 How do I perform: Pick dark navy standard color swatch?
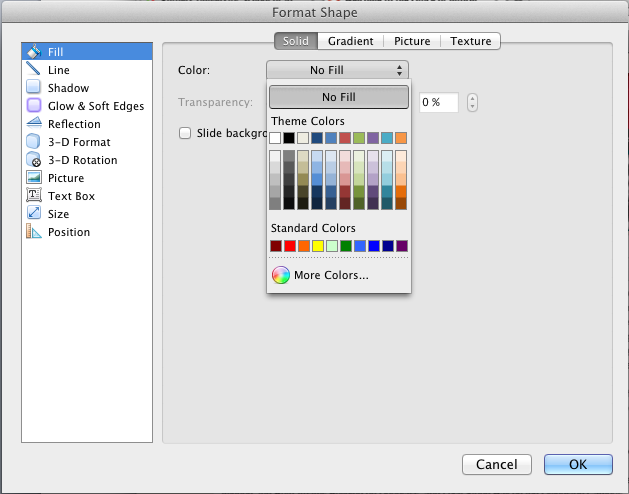click(x=388, y=246)
